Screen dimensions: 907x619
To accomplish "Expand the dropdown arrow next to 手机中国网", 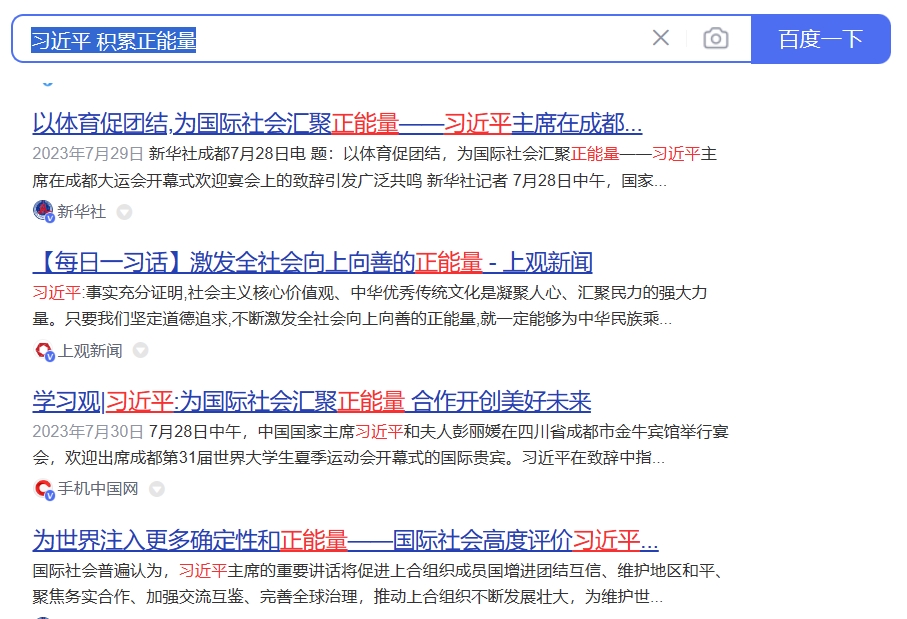I will pos(157,489).
